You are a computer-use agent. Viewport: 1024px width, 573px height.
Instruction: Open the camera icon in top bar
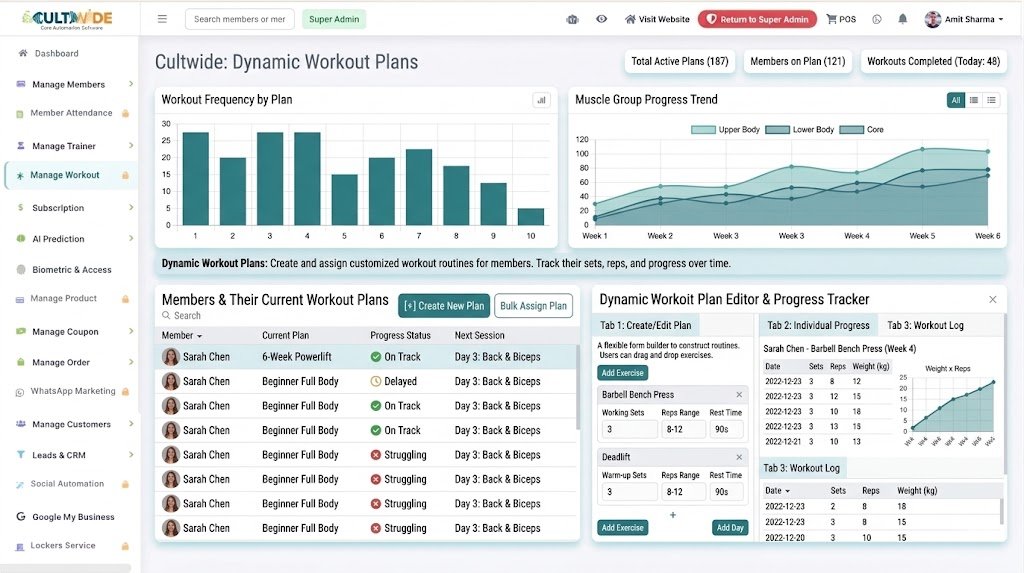click(x=573, y=20)
